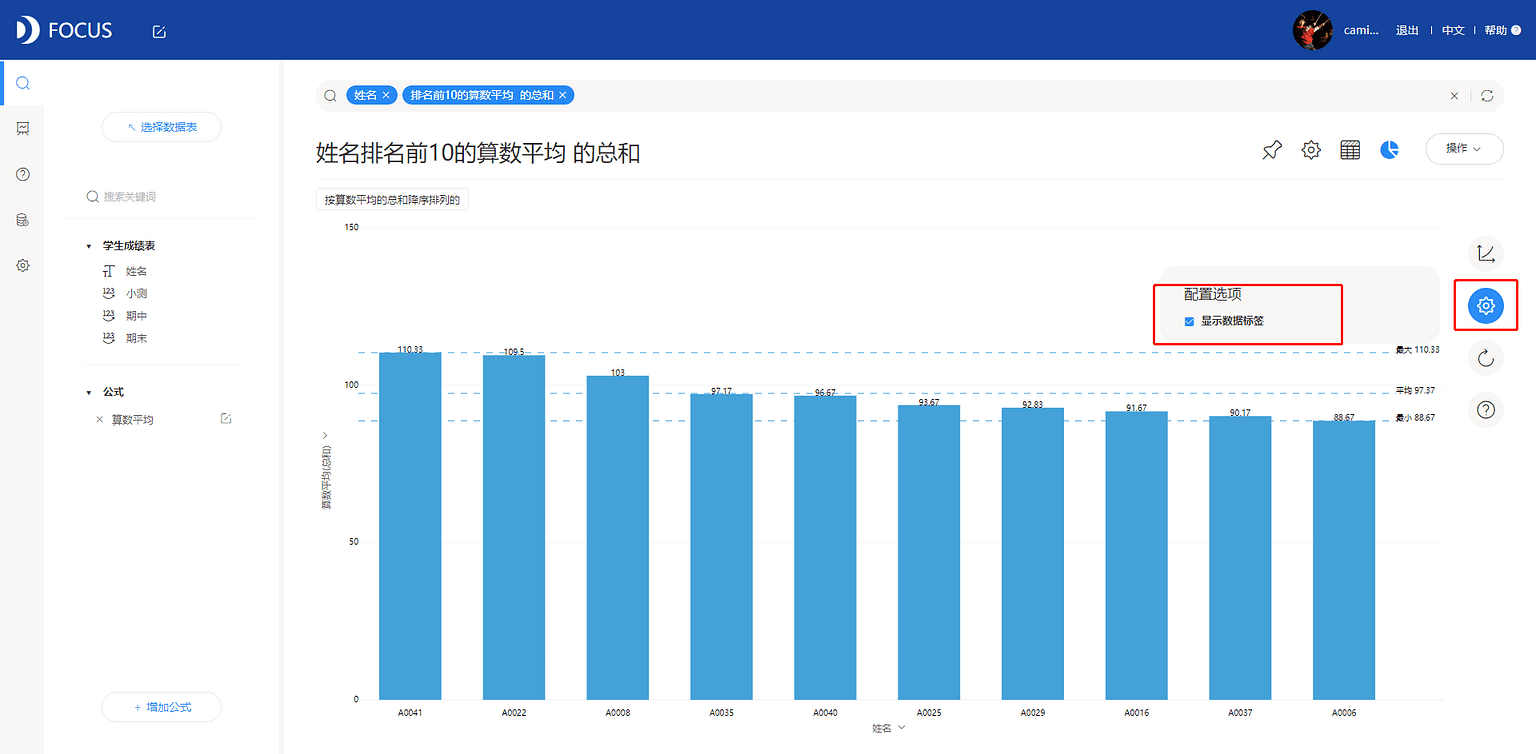This screenshot has height=754, width=1536.
Task: Delete the 算数平均 formula with X
Action: pyautogui.click(x=99, y=420)
